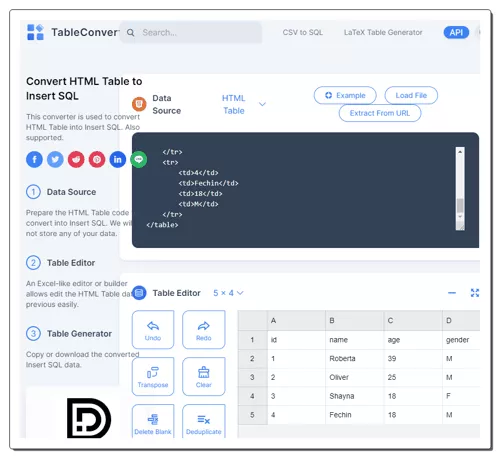Share via green Line chat icon

pyautogui.click(x=139, y=159)
